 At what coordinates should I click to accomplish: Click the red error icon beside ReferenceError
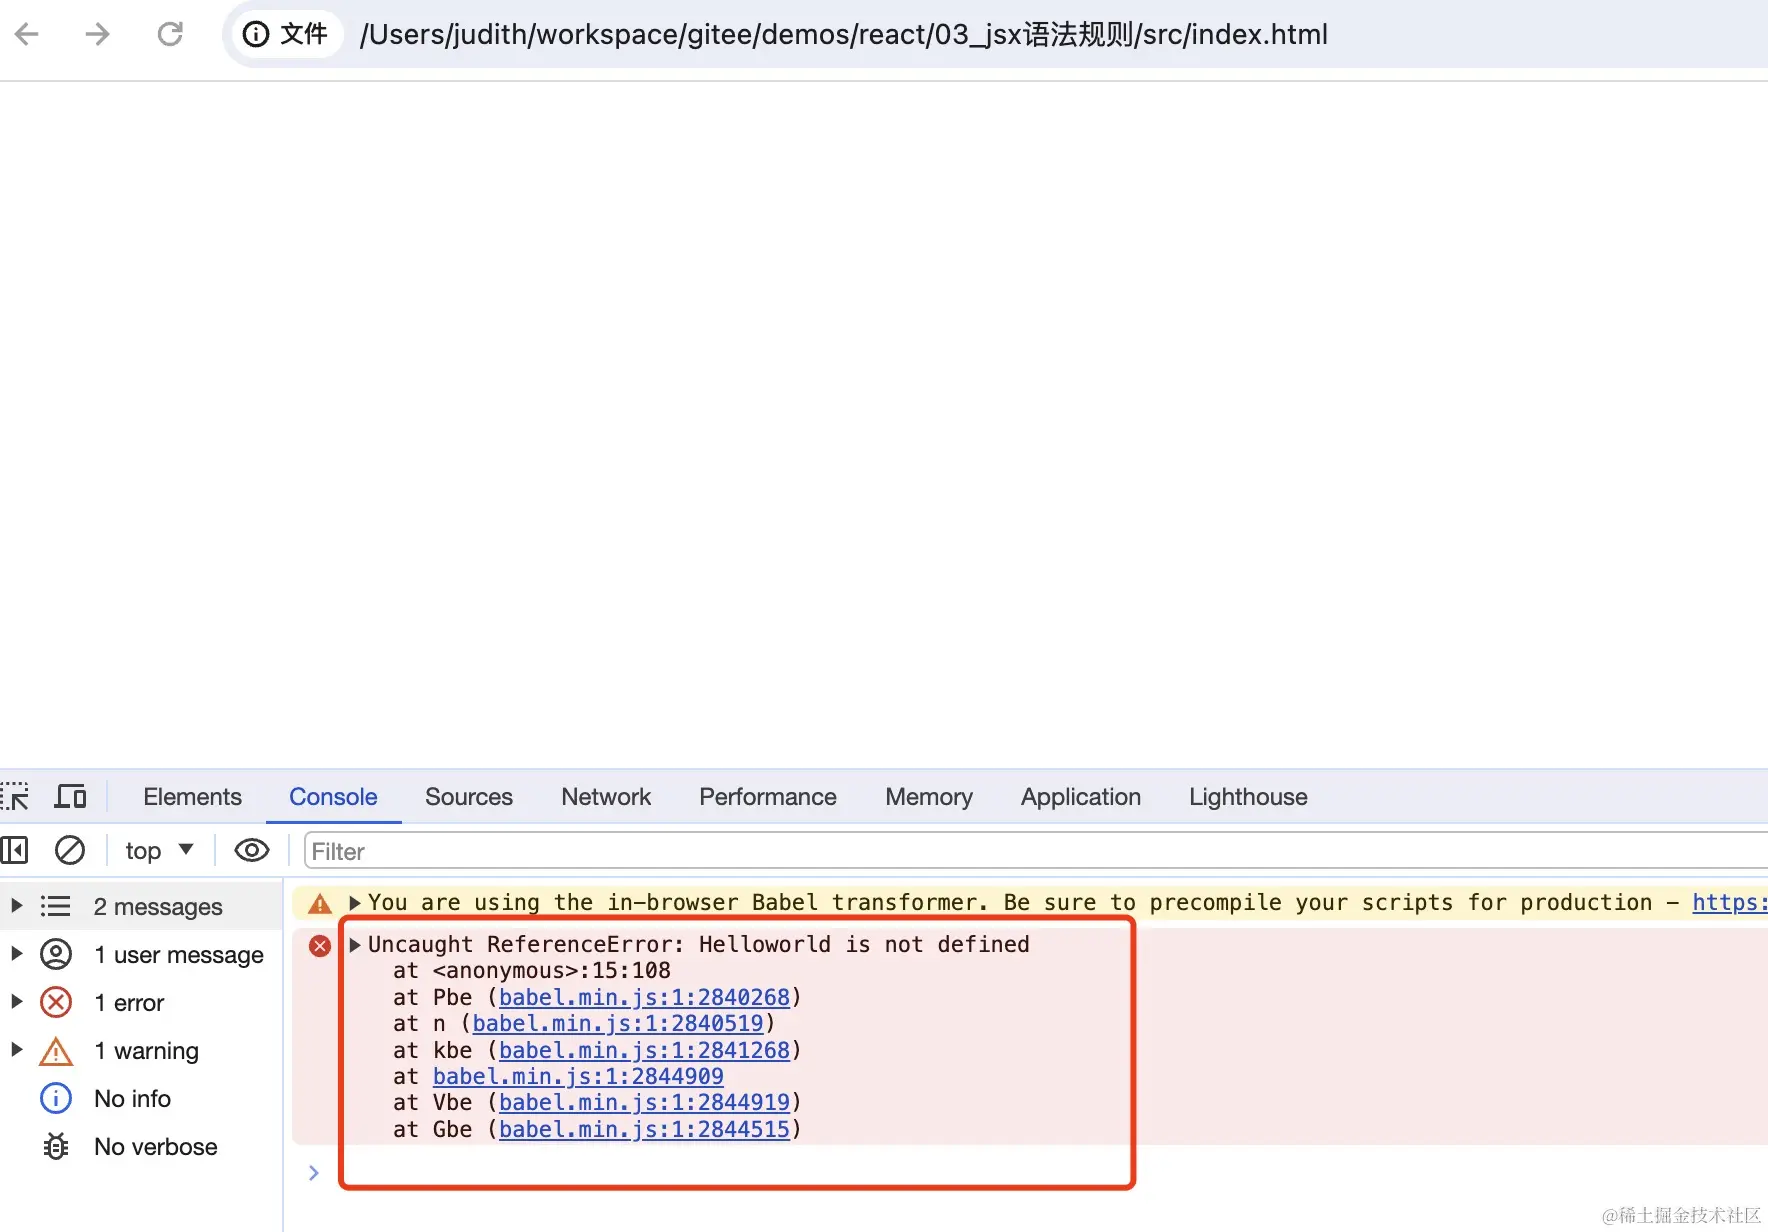(320, 946)
